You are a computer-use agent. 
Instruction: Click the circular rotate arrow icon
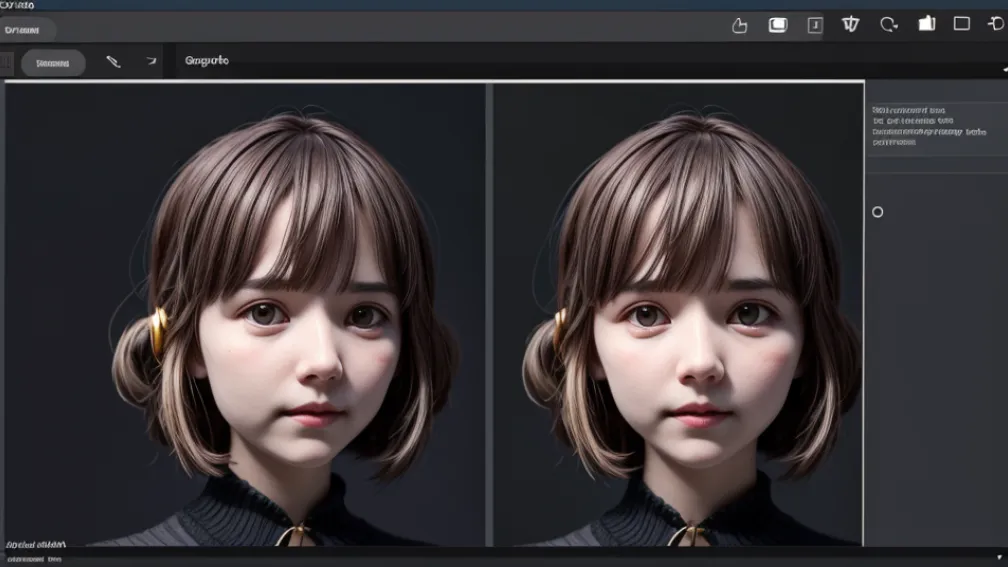(888, 24)
